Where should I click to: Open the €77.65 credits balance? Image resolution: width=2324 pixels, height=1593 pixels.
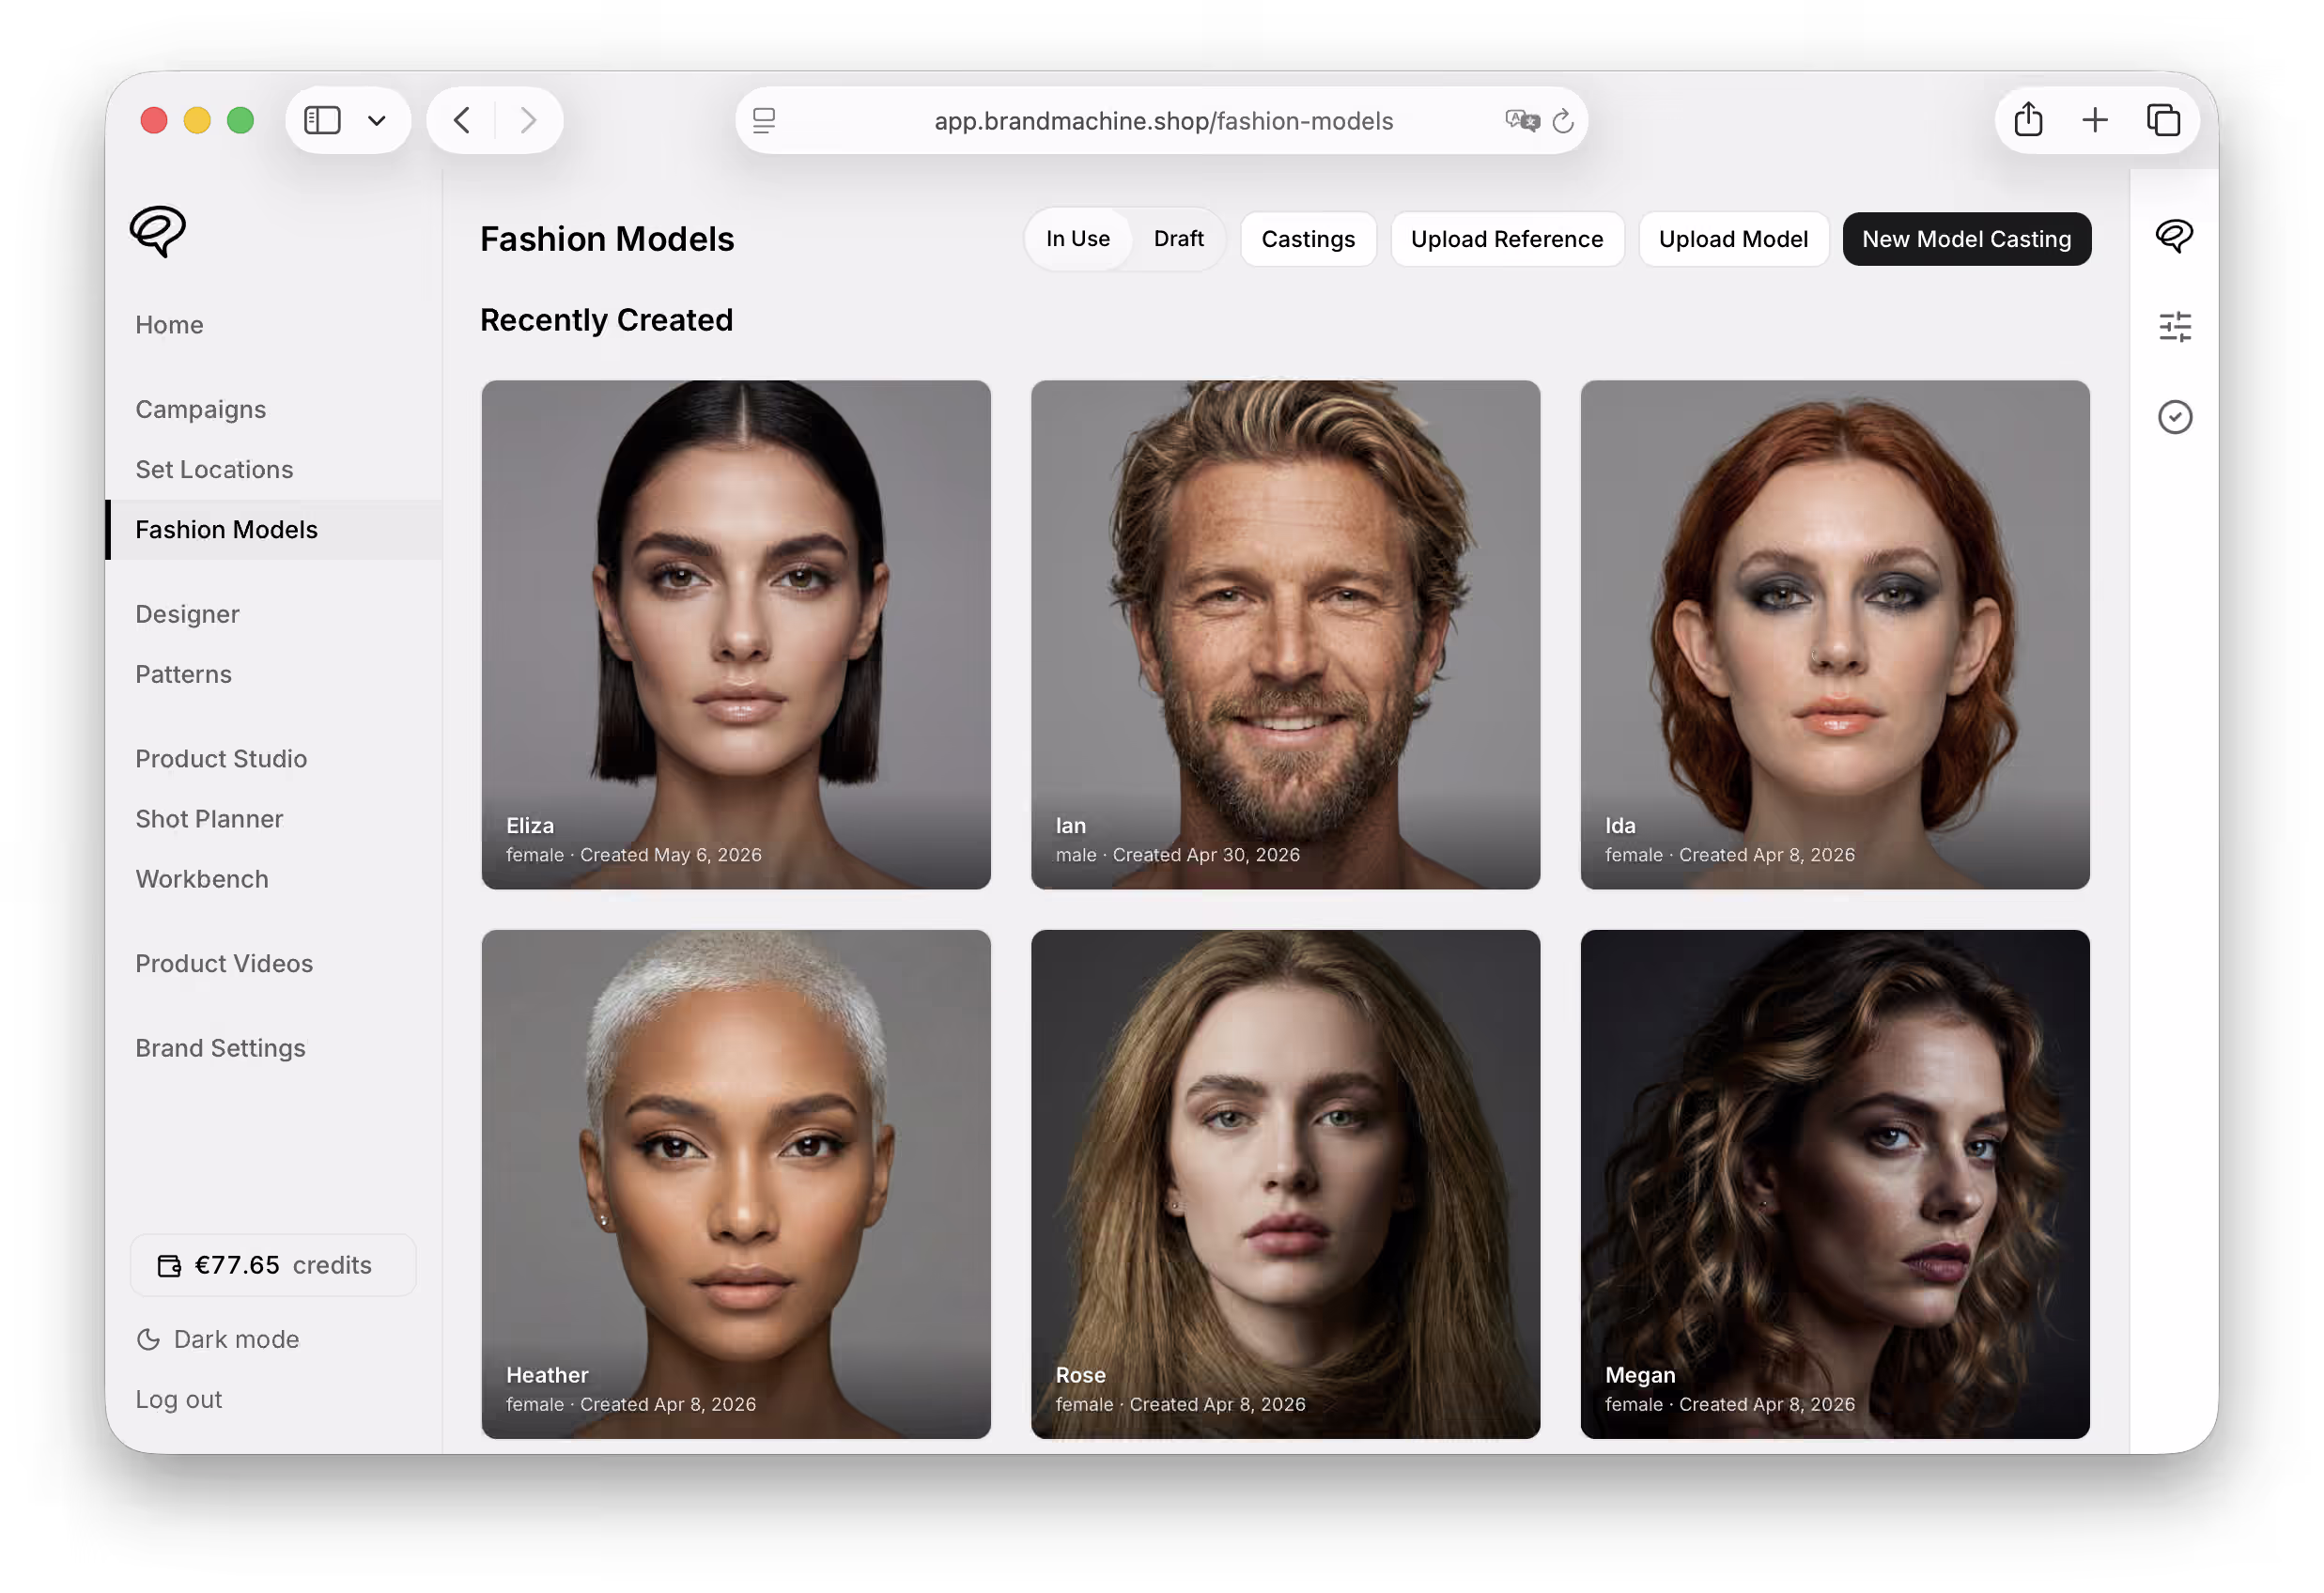click(x=272, y=1264)
